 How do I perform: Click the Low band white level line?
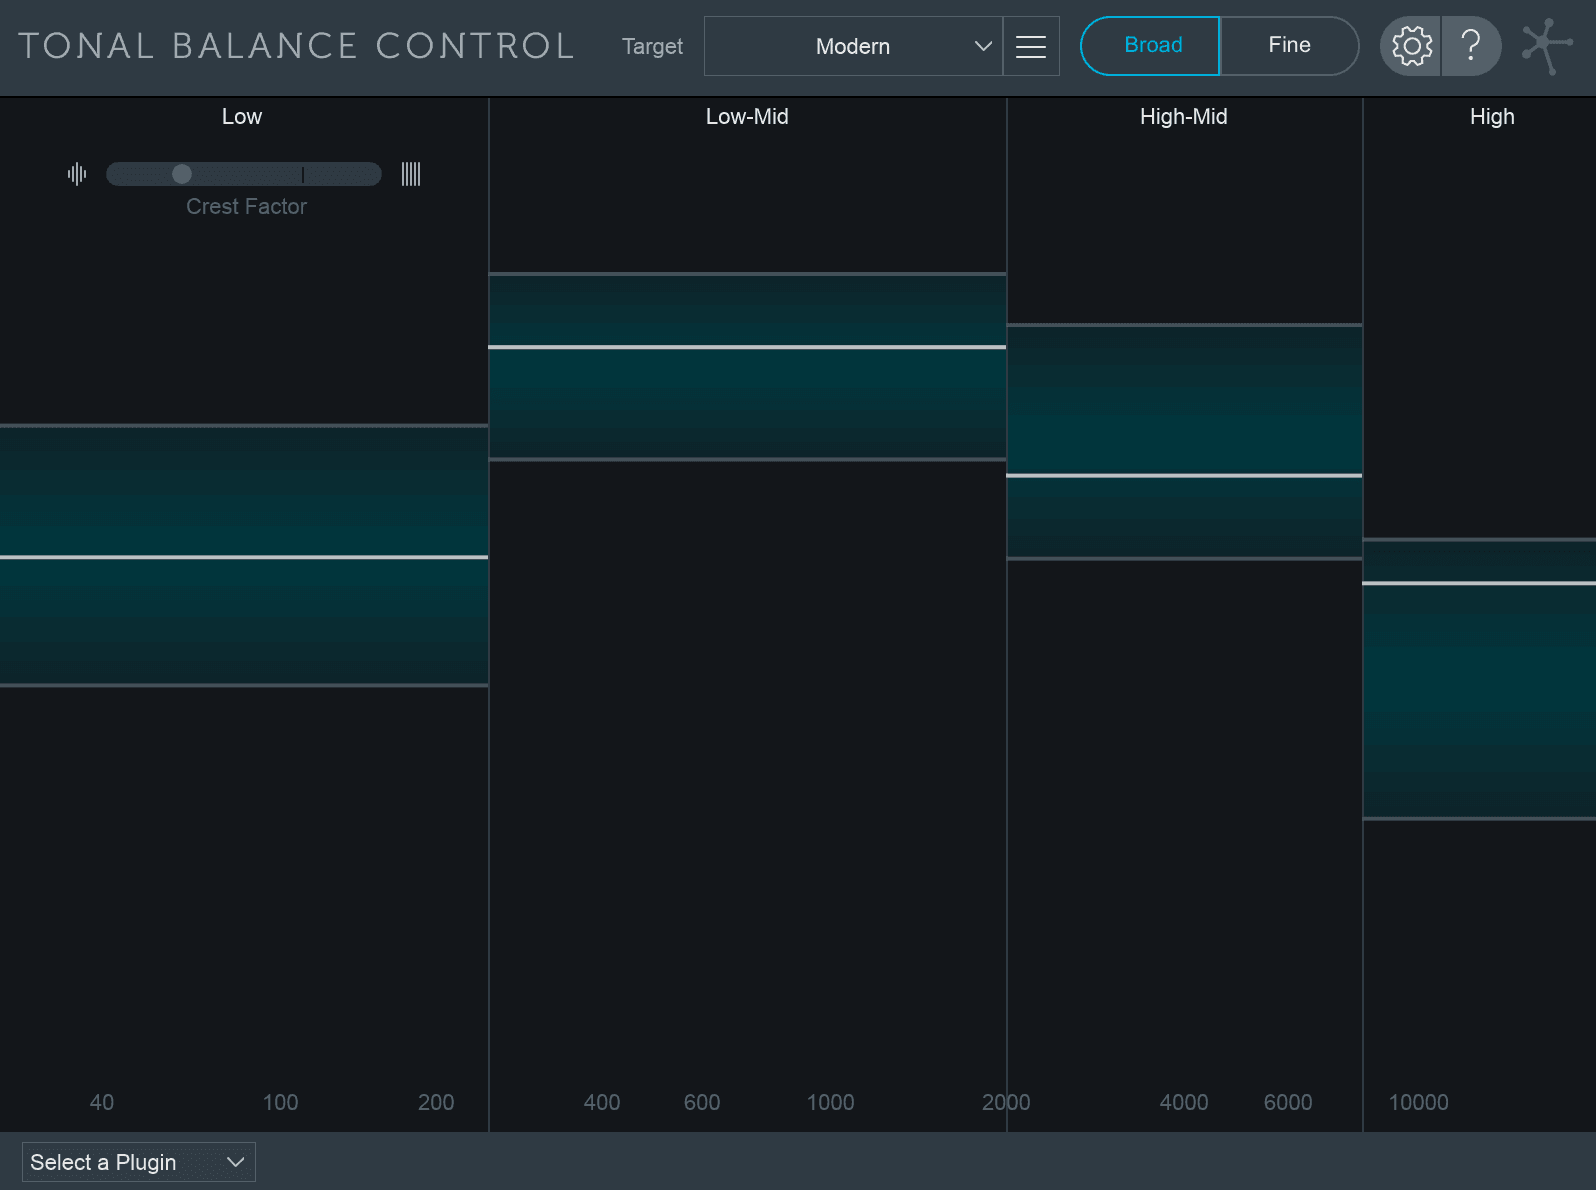pos(244,557)
